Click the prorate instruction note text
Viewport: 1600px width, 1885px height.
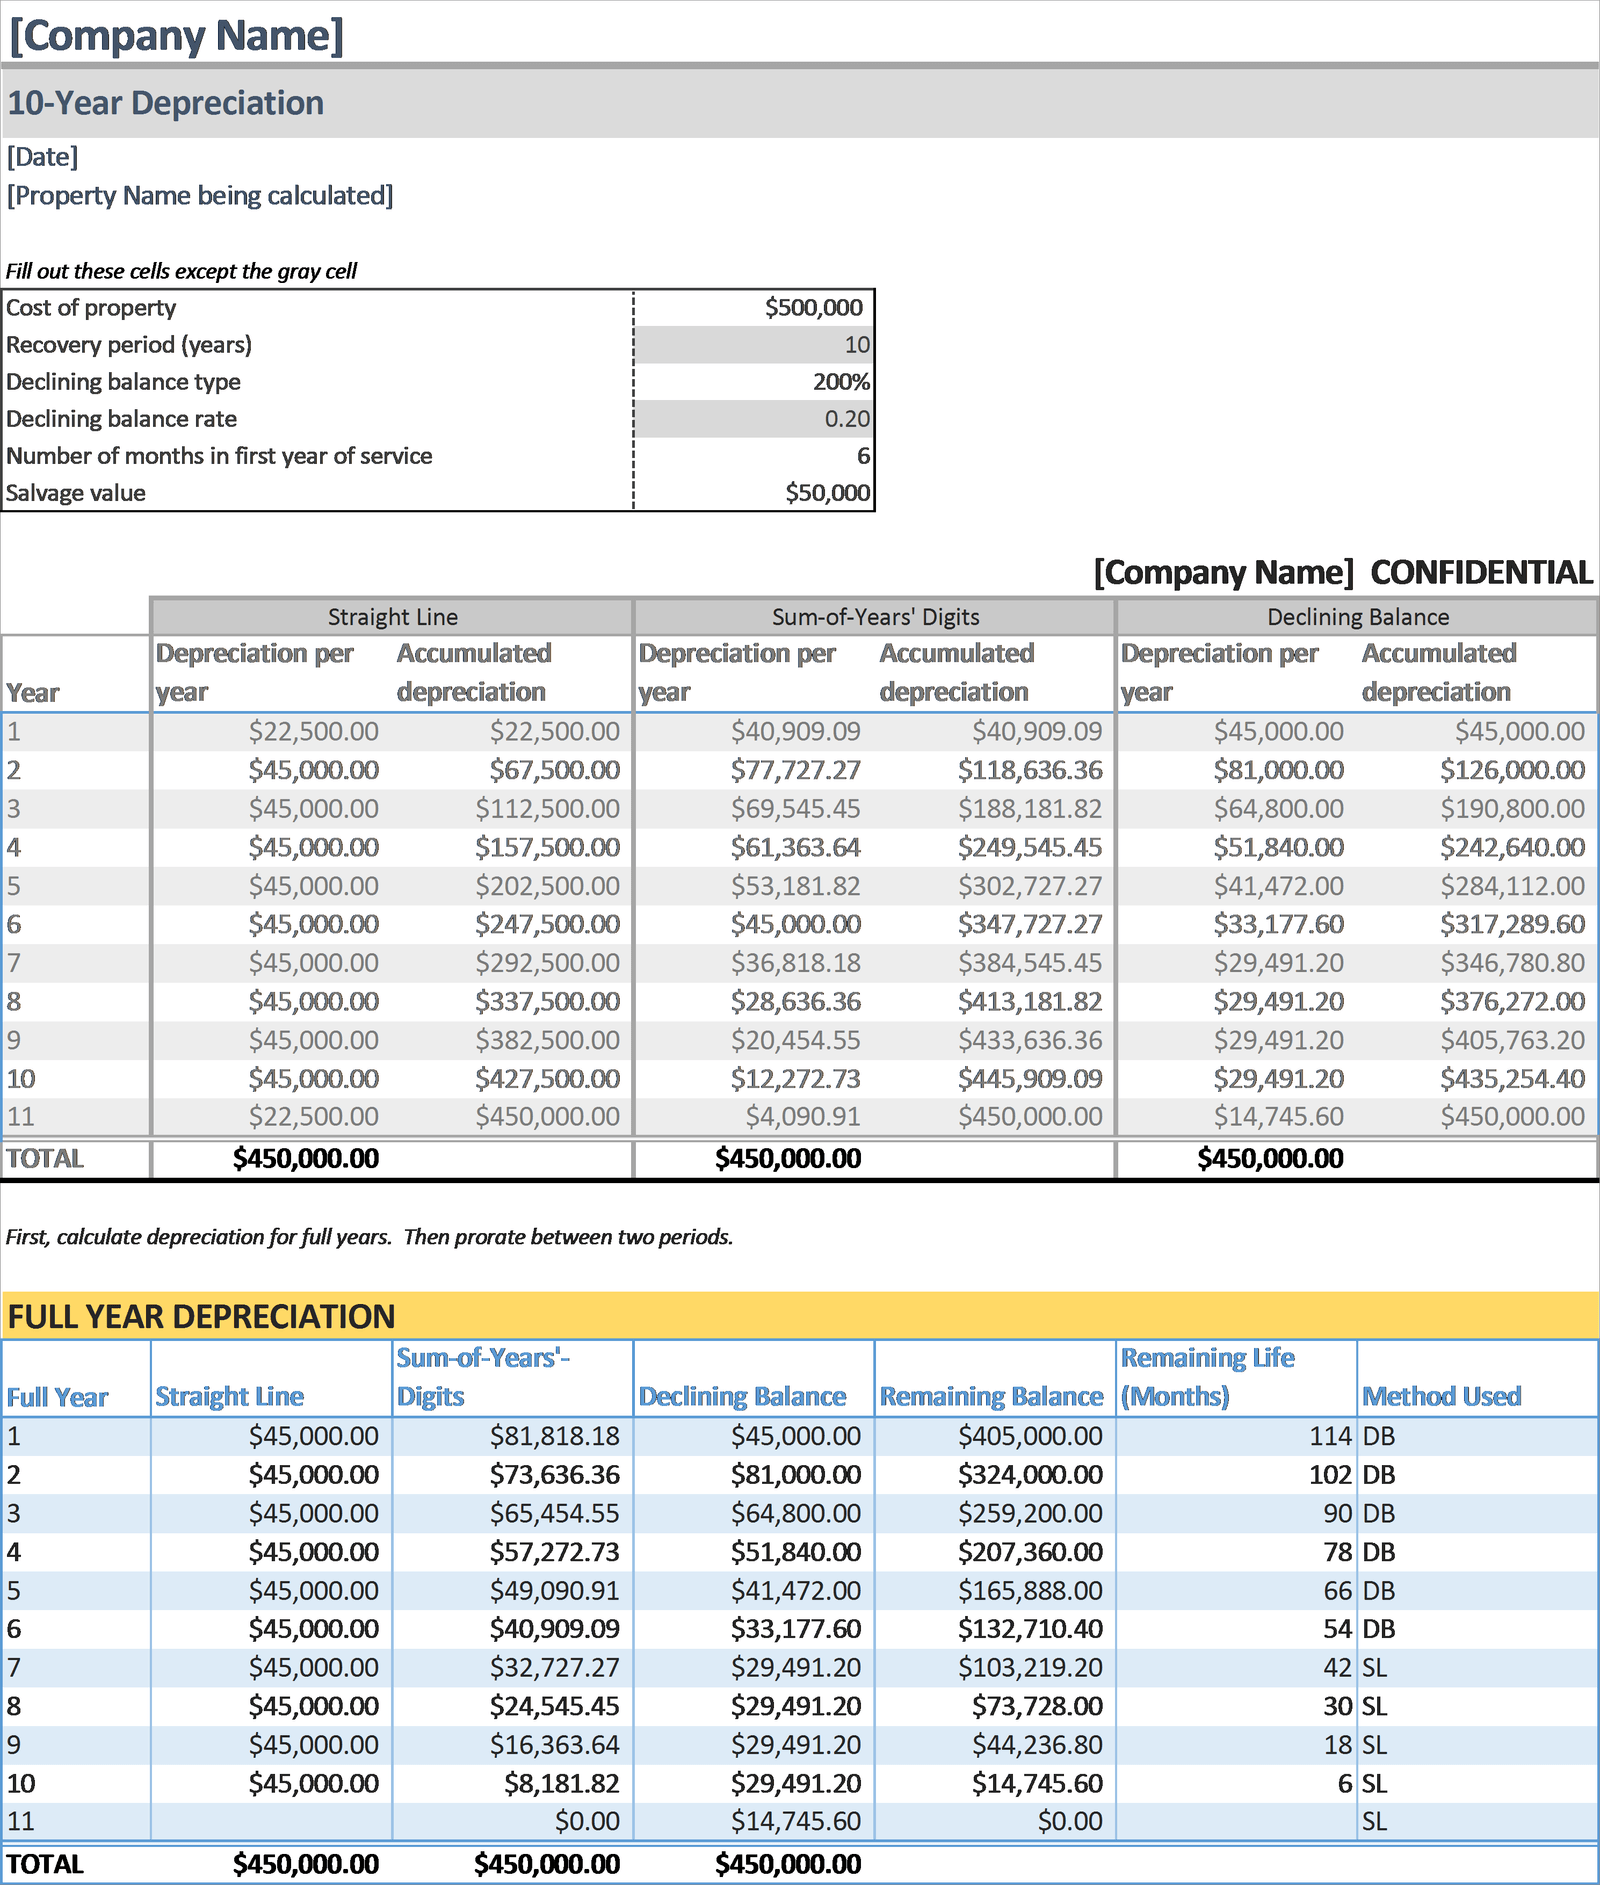(x=370, y=1237)
